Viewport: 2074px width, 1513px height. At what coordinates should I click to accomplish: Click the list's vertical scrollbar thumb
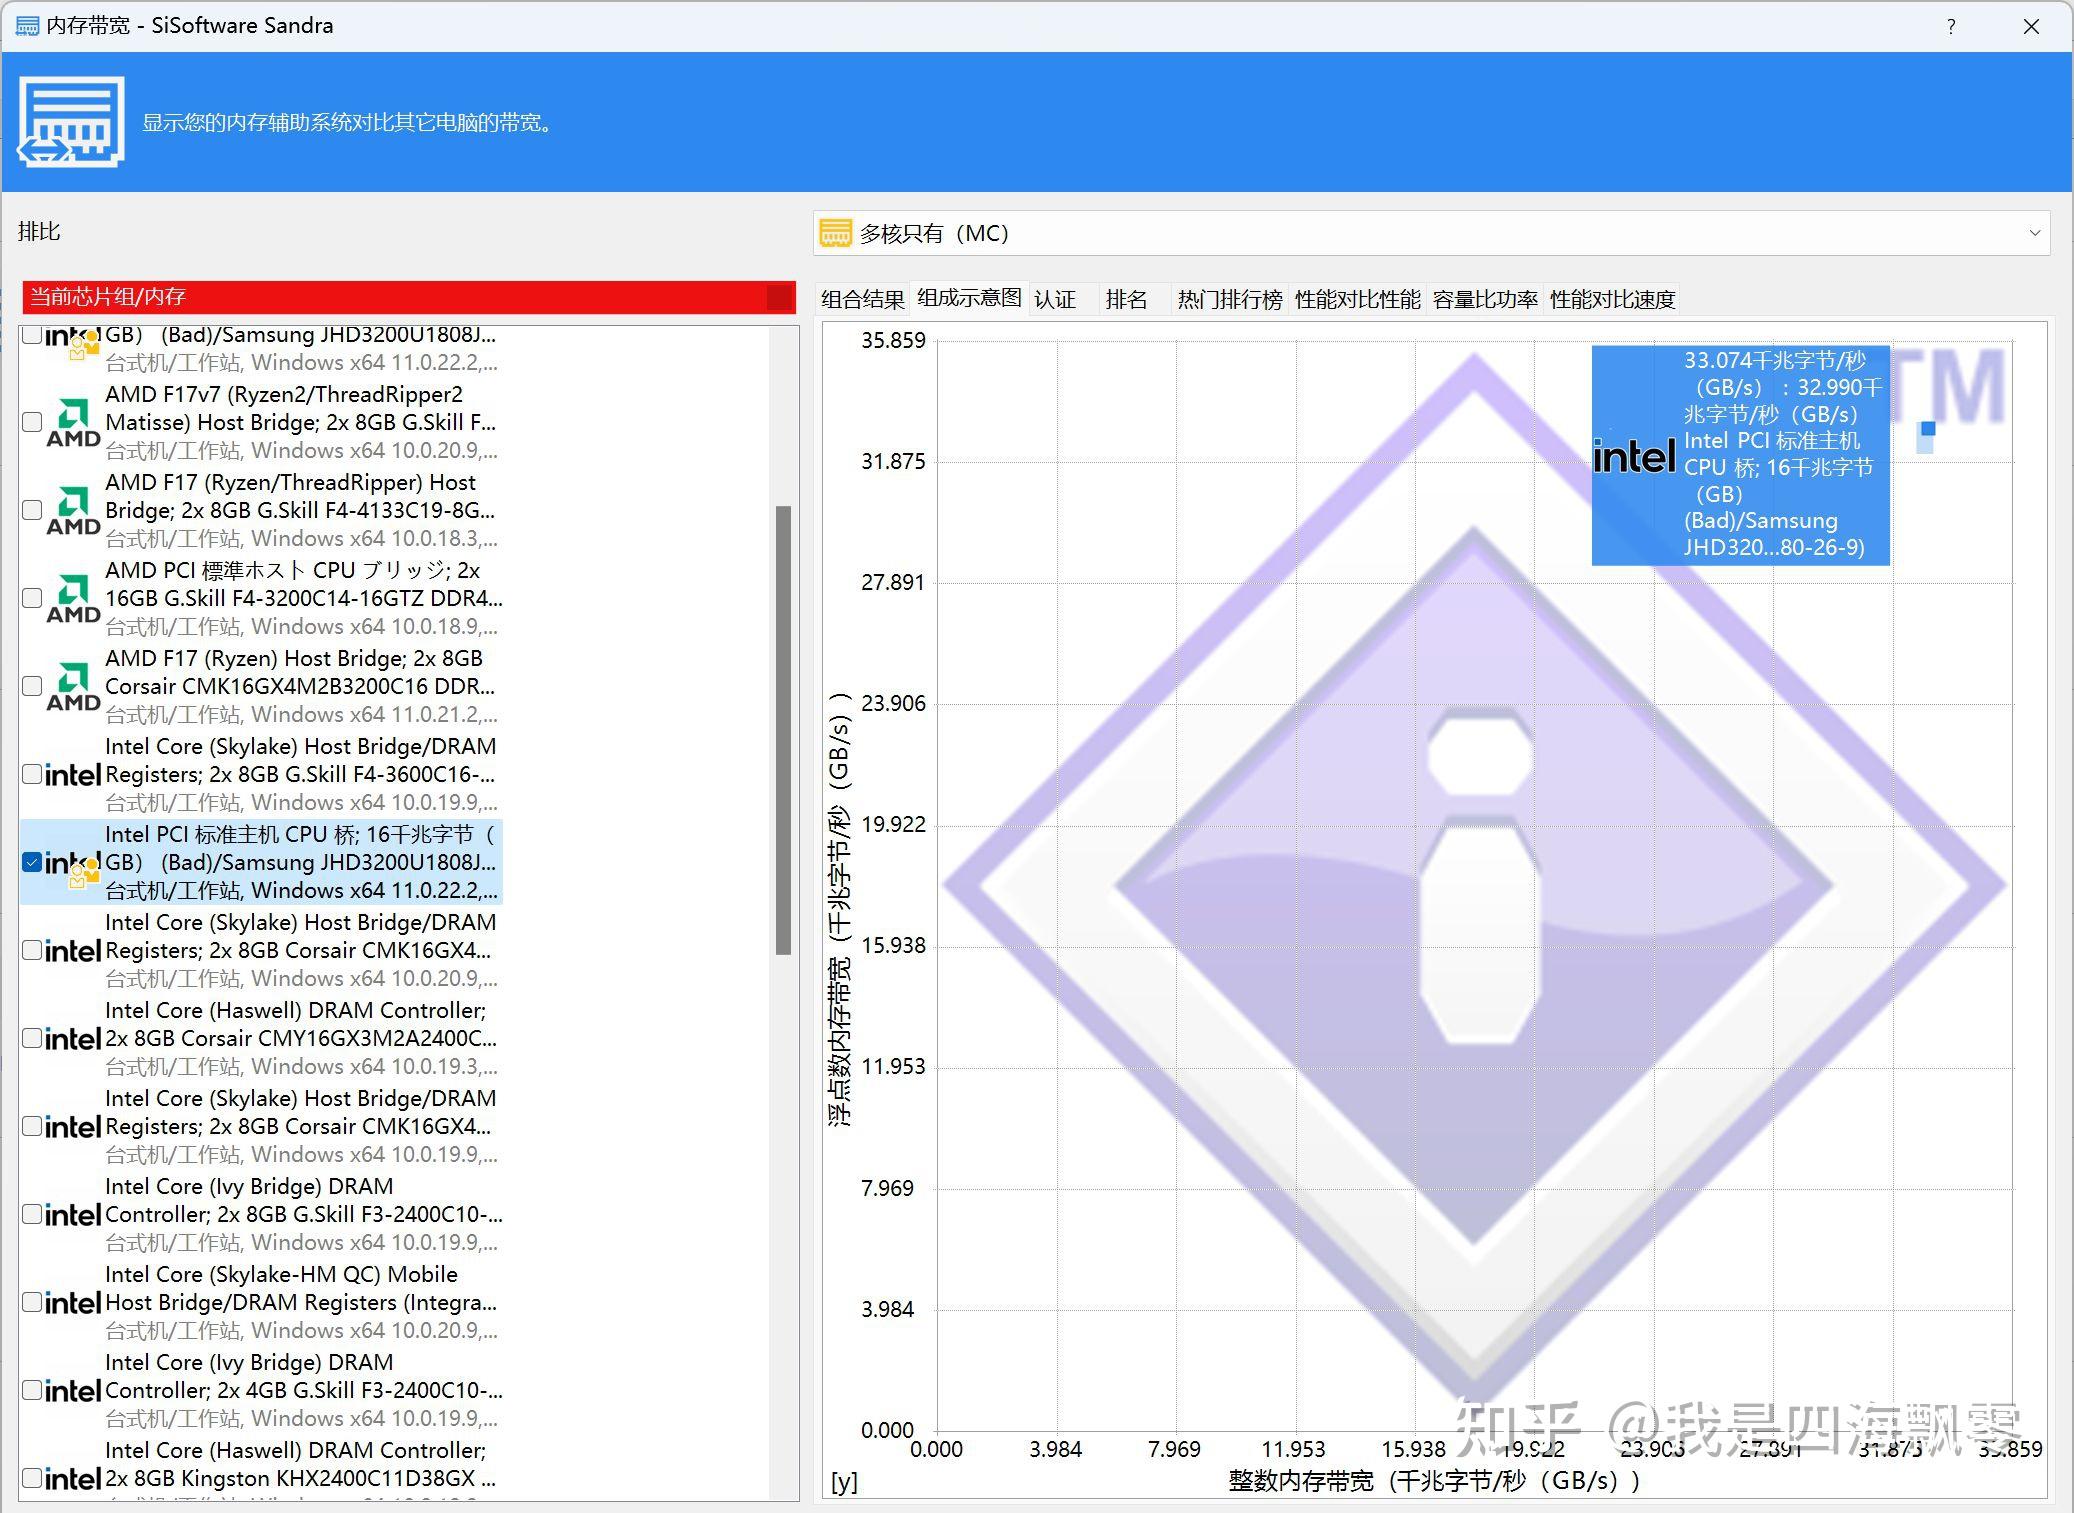click(x=783, y=730)
